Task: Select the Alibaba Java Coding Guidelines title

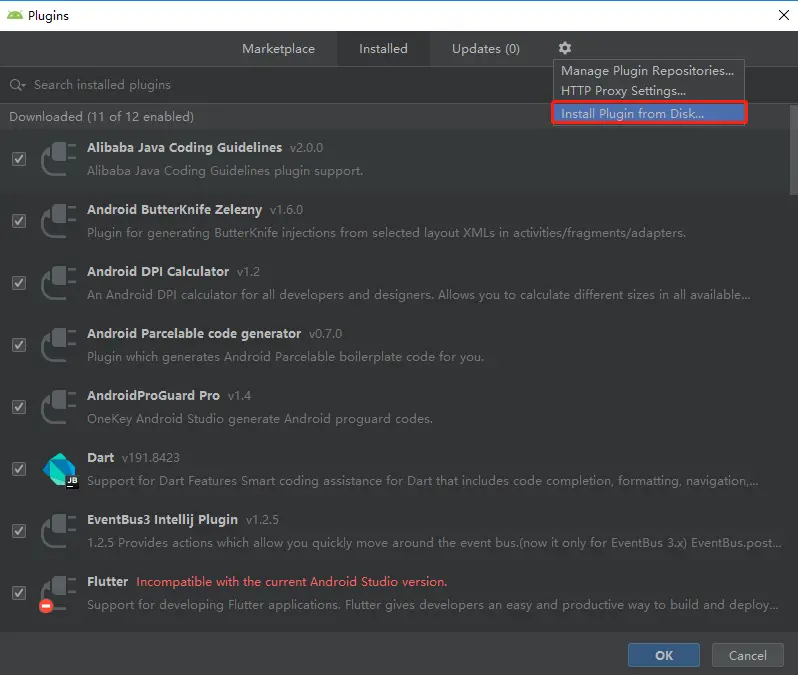Action: pyautogui.click(x=184, y=148)
